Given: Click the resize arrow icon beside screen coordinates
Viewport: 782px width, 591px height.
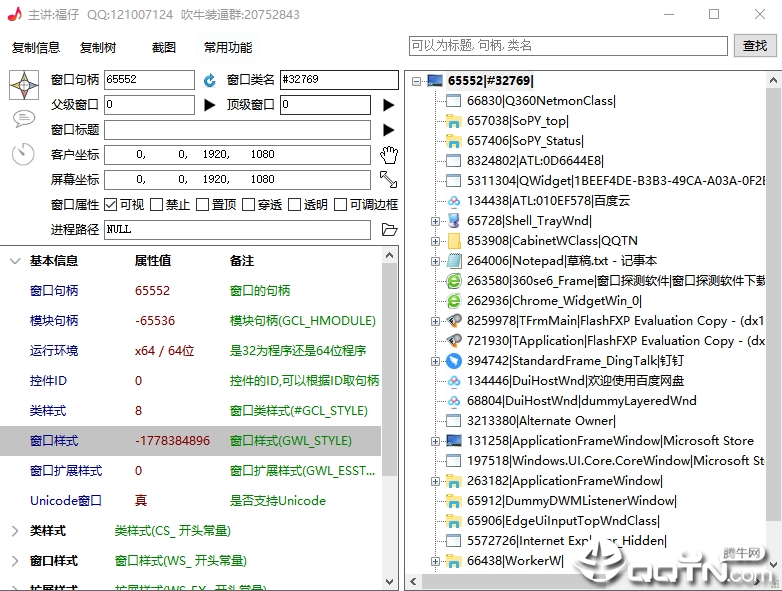Looking at the screenshot, I should pos(389,180).
